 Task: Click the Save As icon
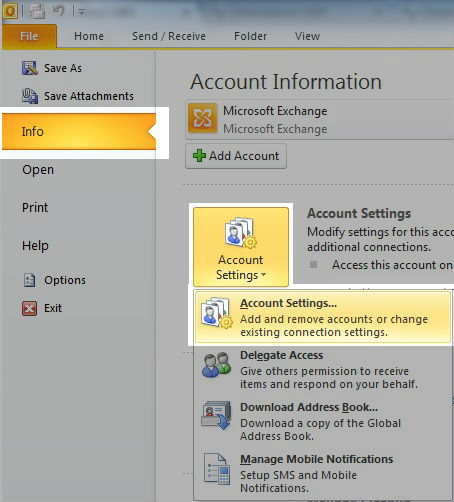30,68
